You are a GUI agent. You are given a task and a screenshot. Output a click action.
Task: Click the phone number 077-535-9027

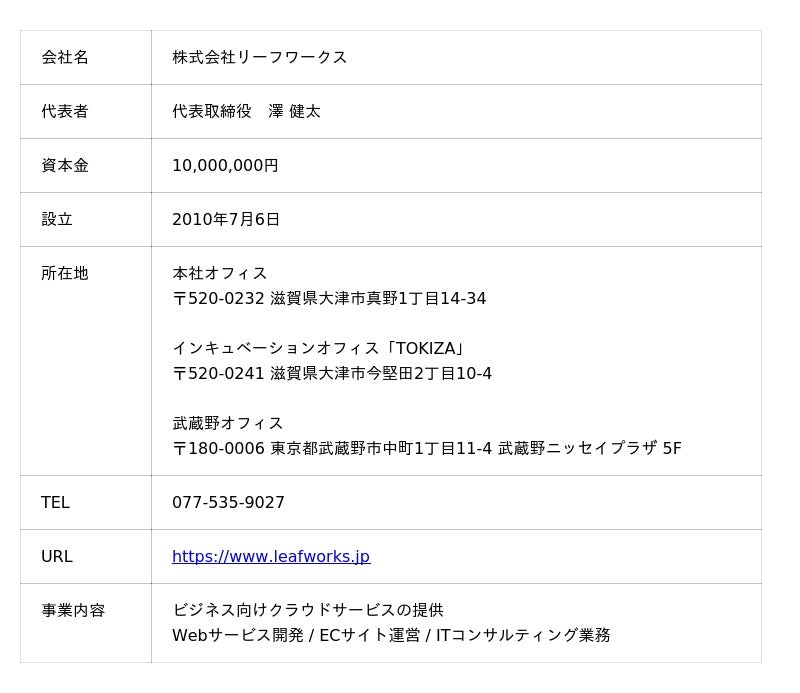[x=228, y=503]
